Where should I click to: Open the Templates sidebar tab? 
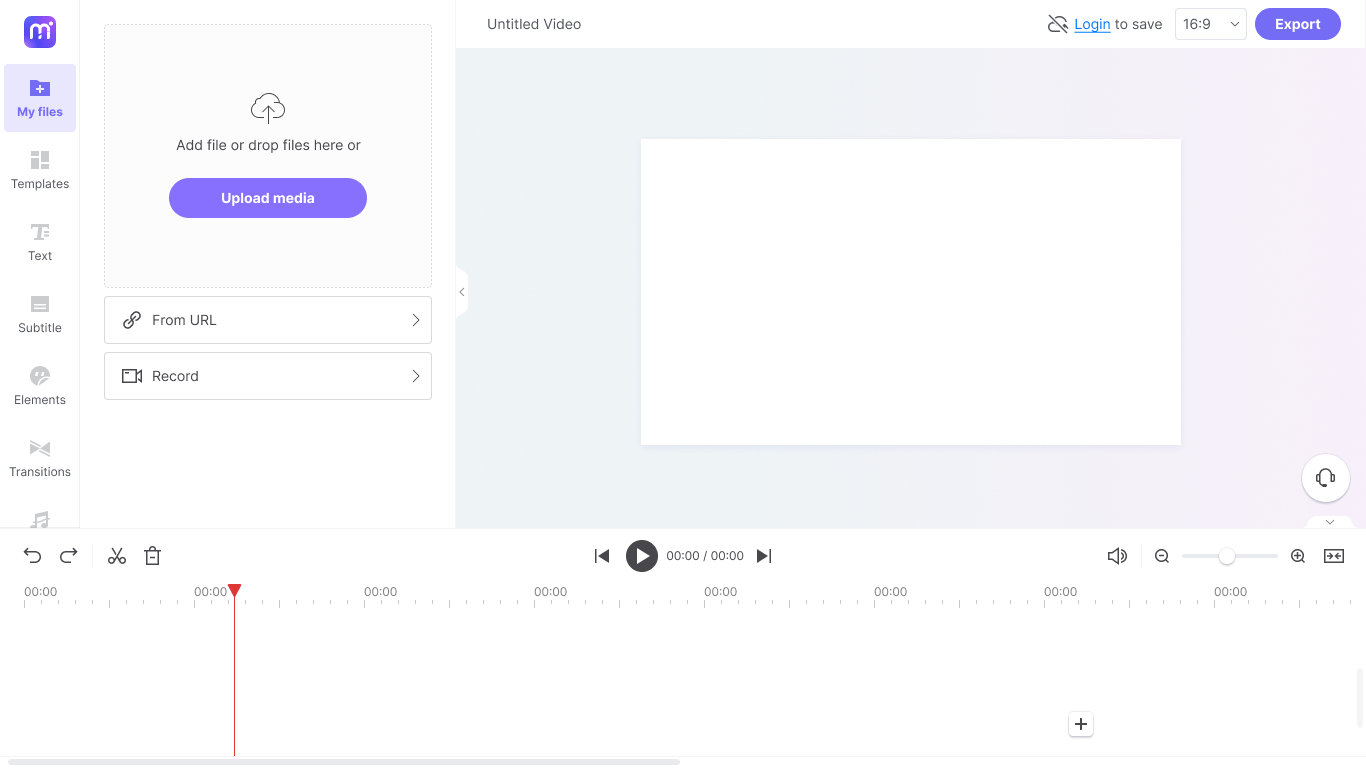(x=40, y=170)
